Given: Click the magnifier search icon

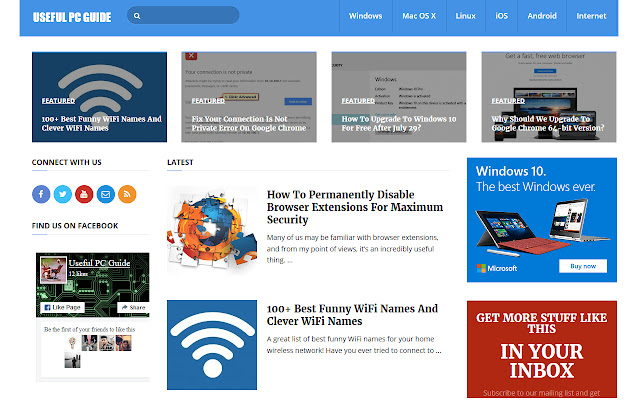Looking at the screenshot, I should click(x=137, y=16).
